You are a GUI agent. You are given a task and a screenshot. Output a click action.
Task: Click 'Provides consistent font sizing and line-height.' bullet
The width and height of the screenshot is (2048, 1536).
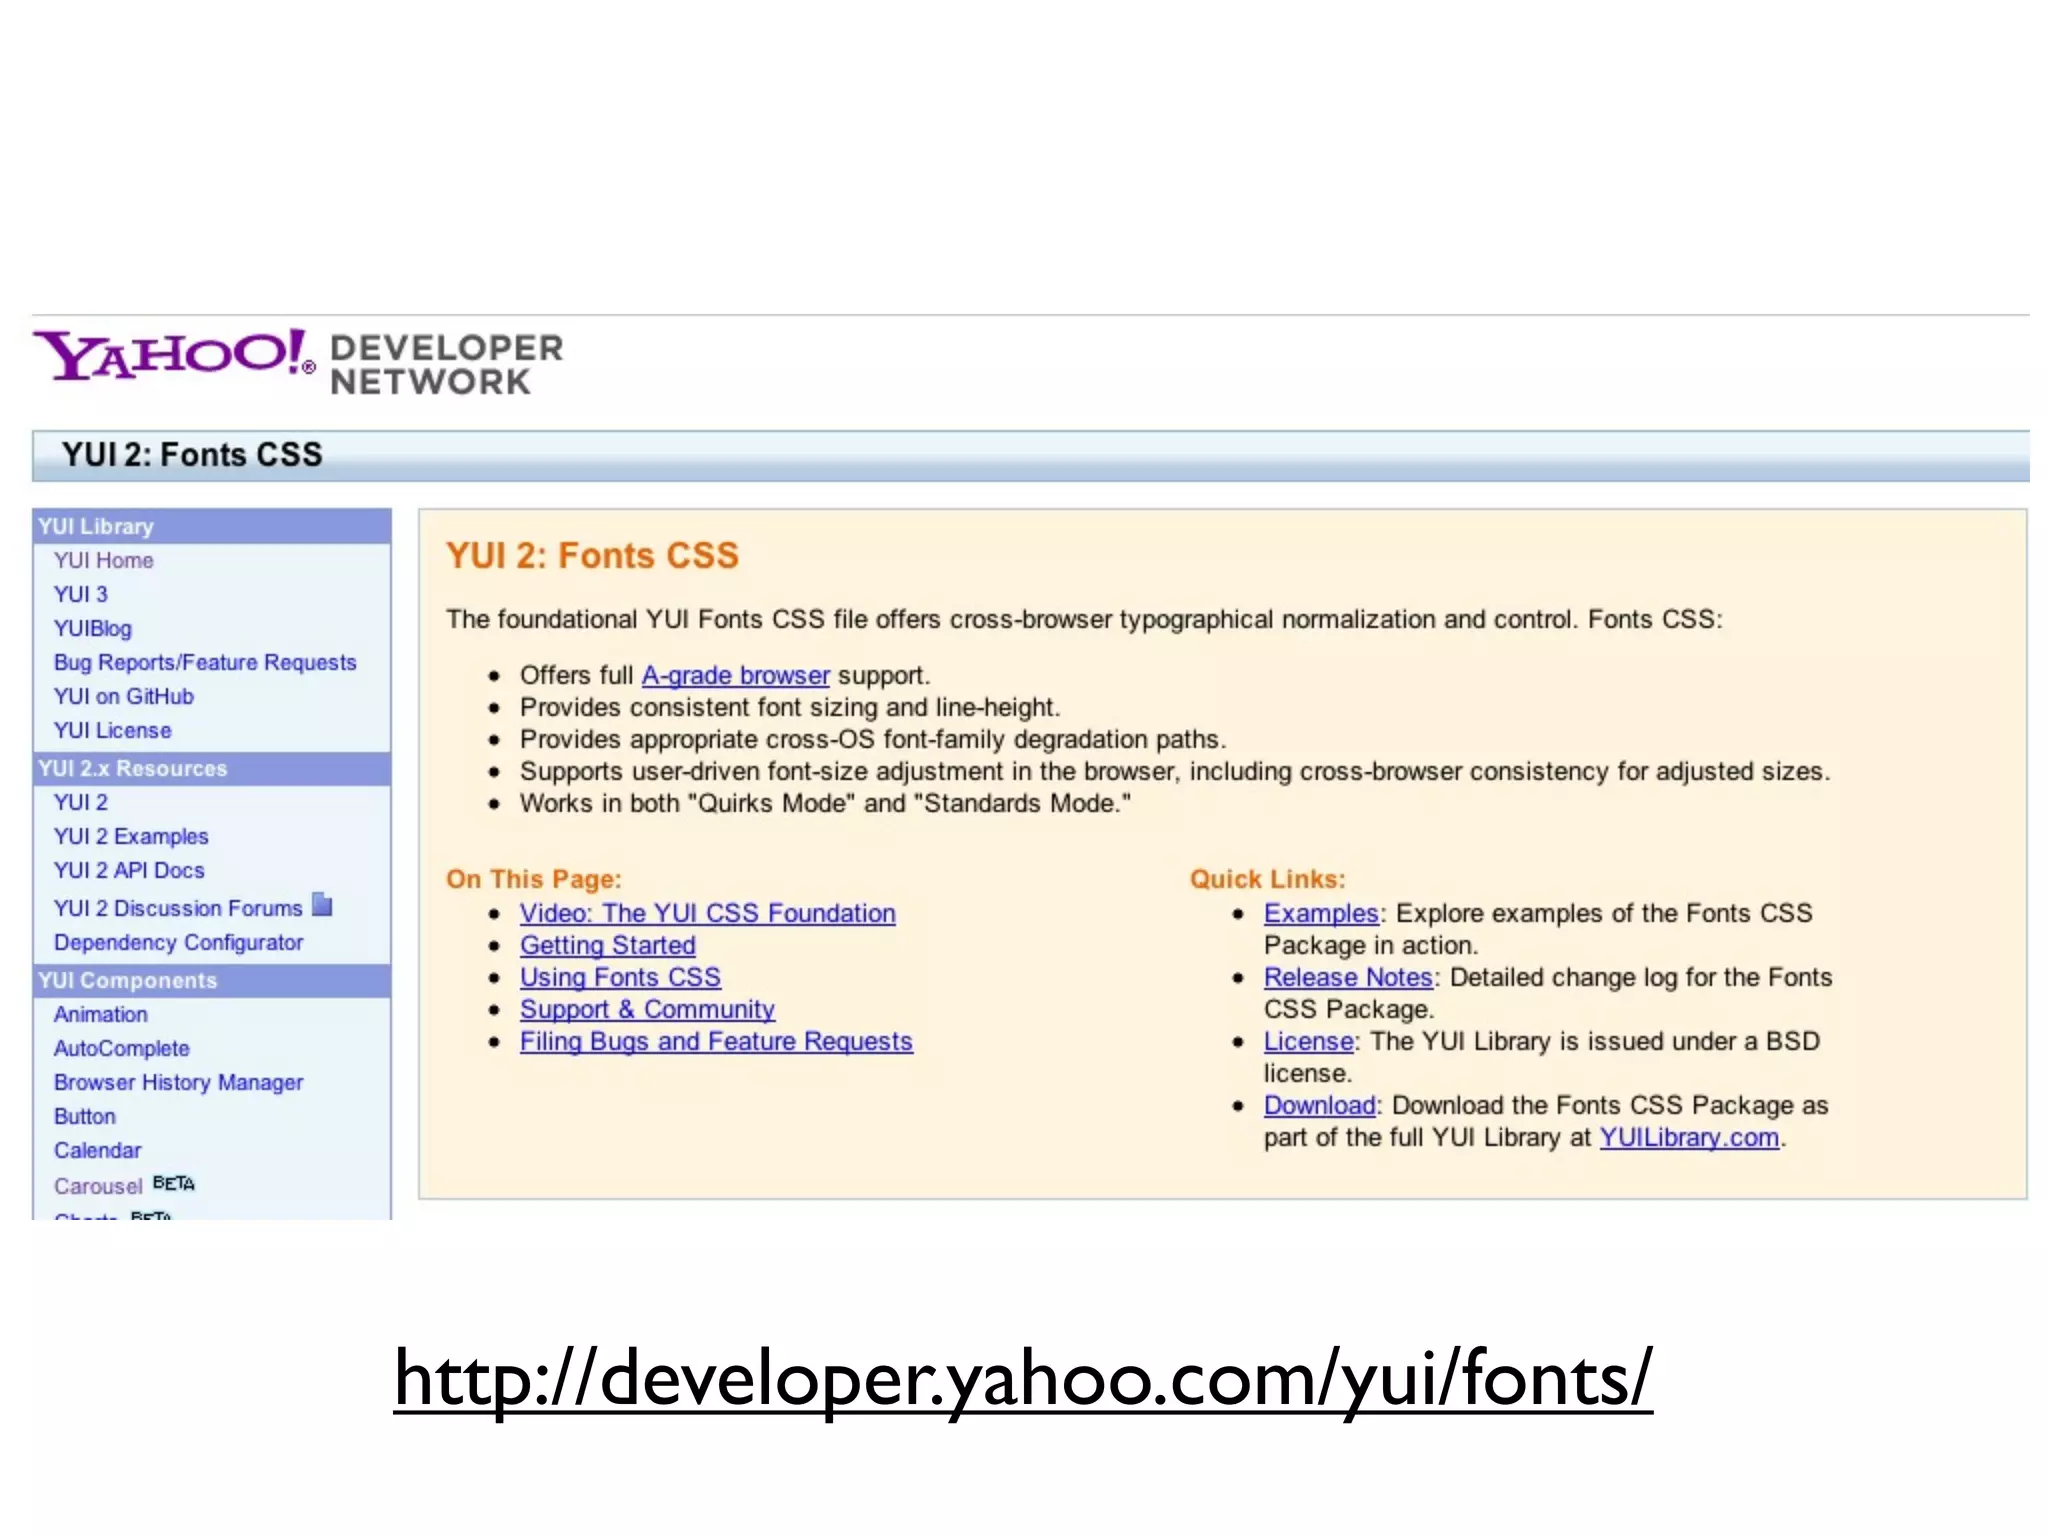click(790, 708)
